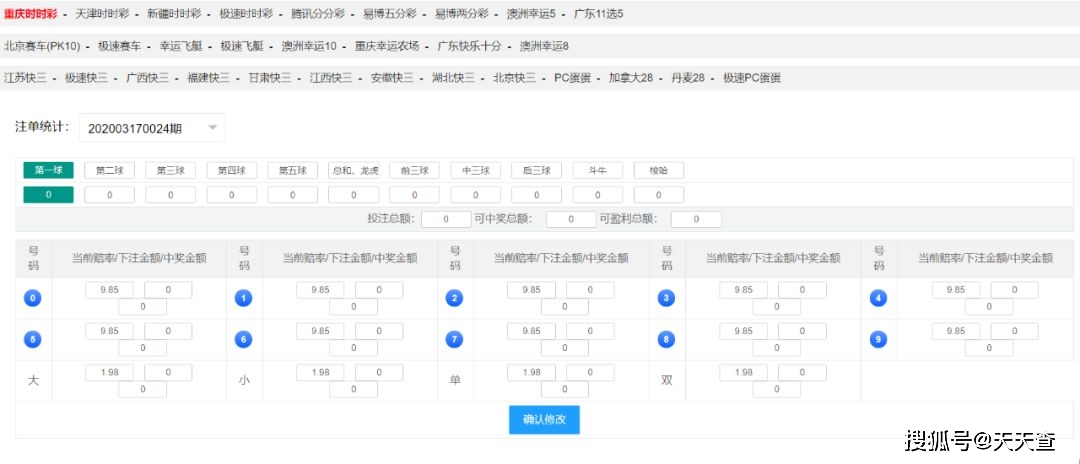Switch to the 总和、龙虎 tab

[x=354, y=170]
